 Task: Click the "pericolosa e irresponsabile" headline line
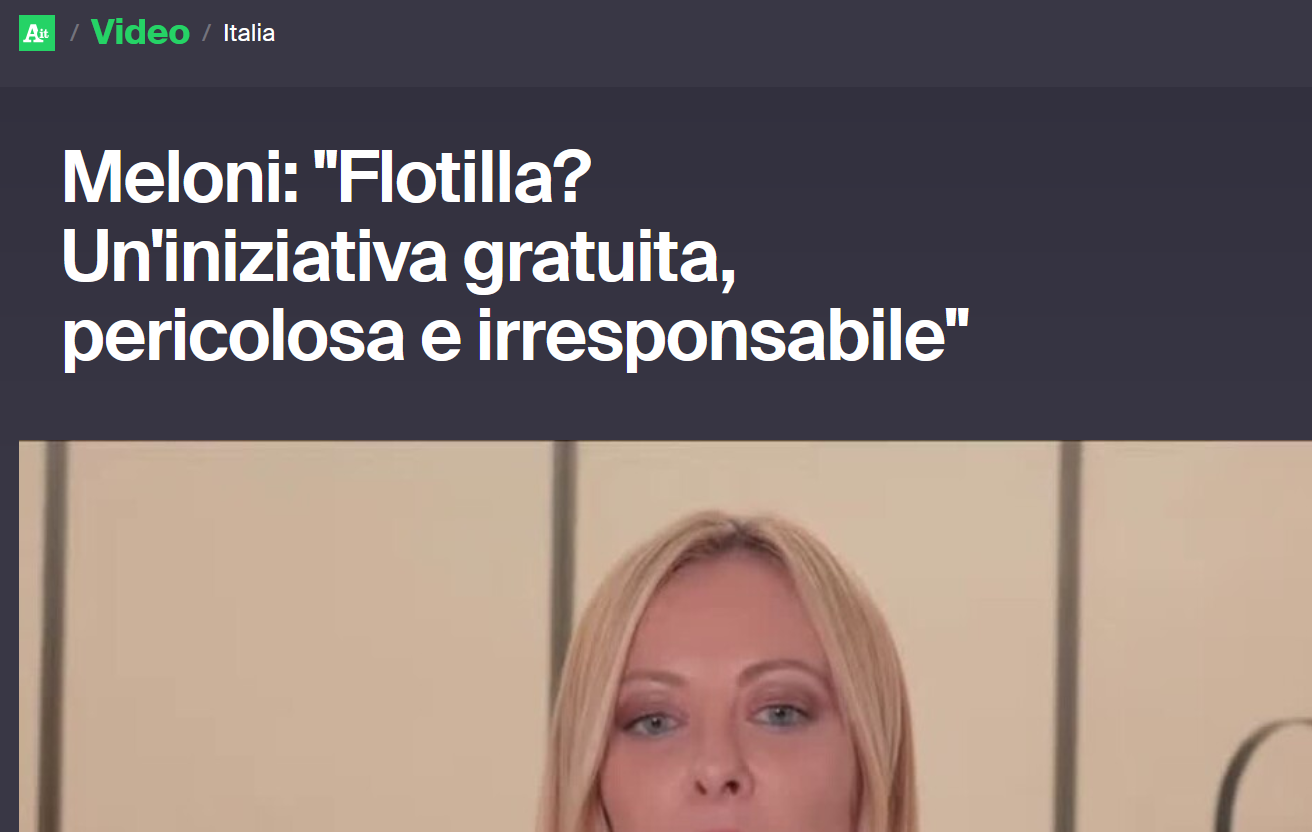pos(516,337)
